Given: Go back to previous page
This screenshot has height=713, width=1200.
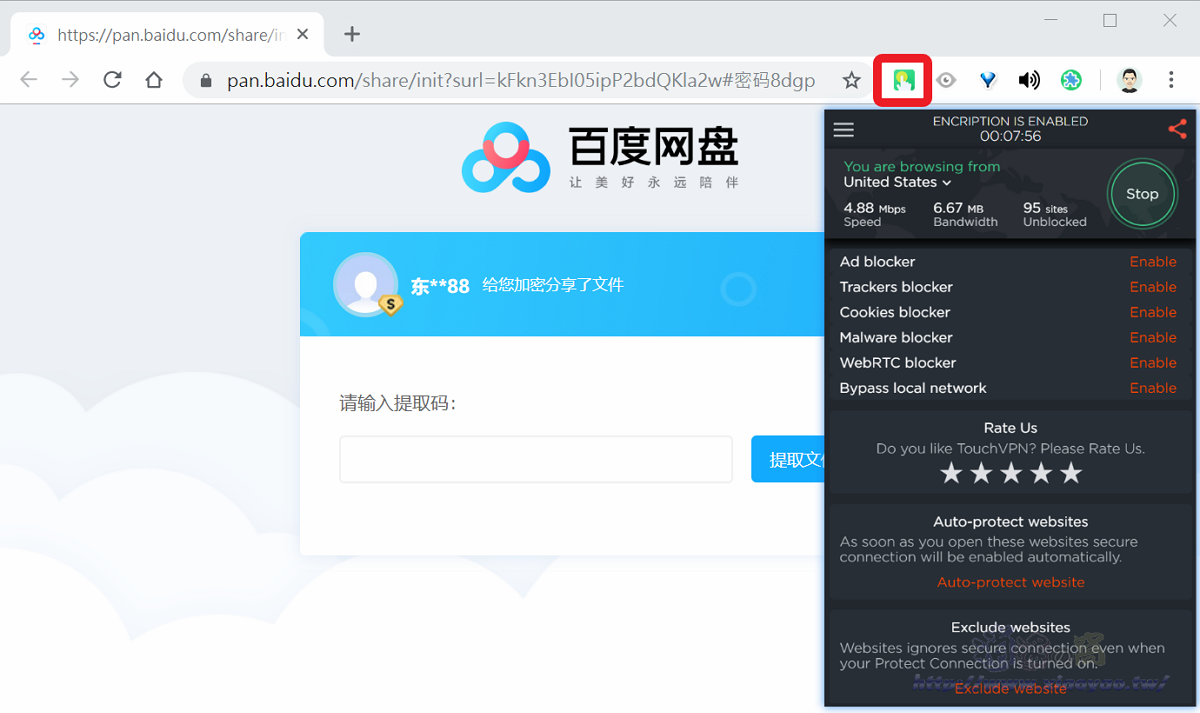Looking at the screenshot, I should click(x=29, y=80).
